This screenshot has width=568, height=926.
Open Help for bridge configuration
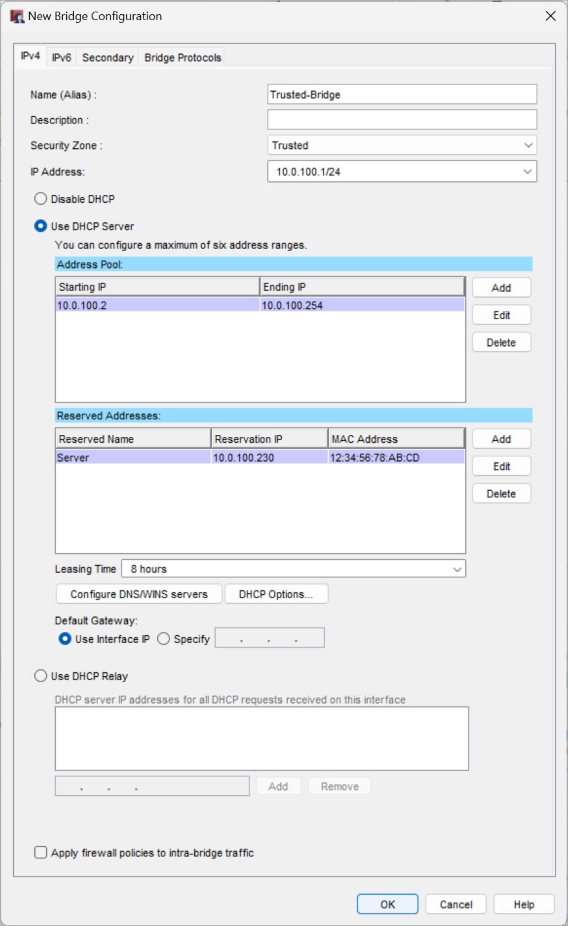point(524,904)
